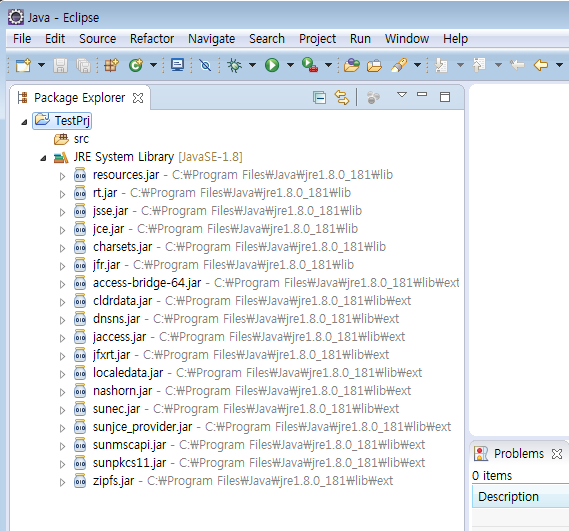Click the Focus on Active Task icon
The image size is (569, 531).
(373, 98)
